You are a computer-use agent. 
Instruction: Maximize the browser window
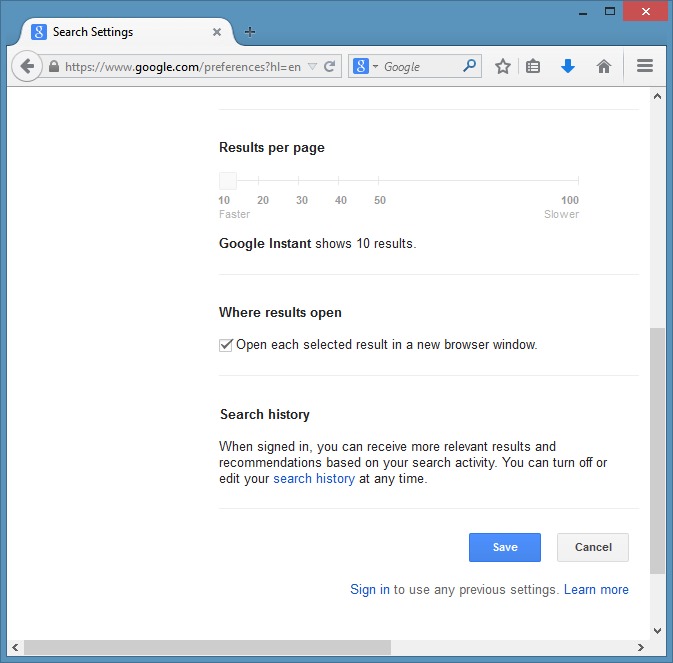tap(609, 12)
